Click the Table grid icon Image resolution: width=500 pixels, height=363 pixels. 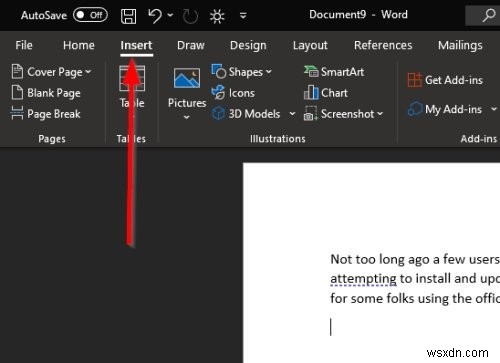click(132, 78)
